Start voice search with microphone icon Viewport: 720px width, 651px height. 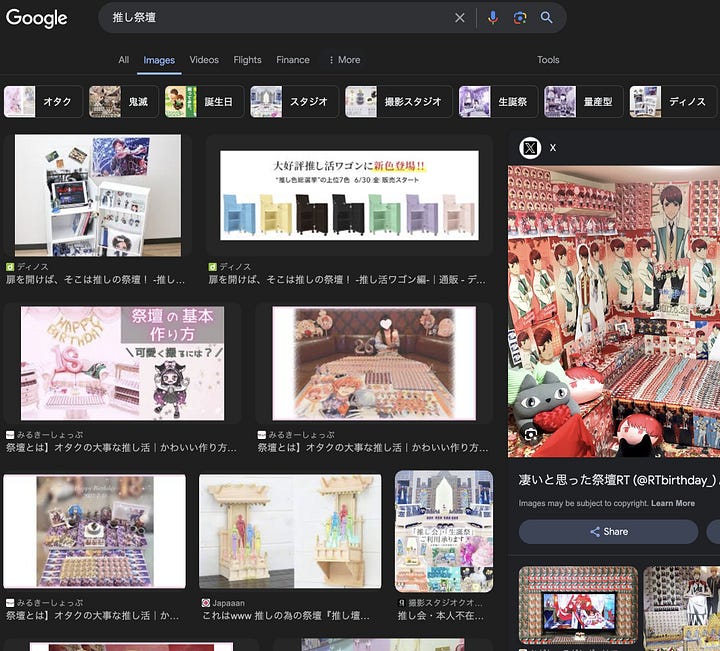coord(493,18)
